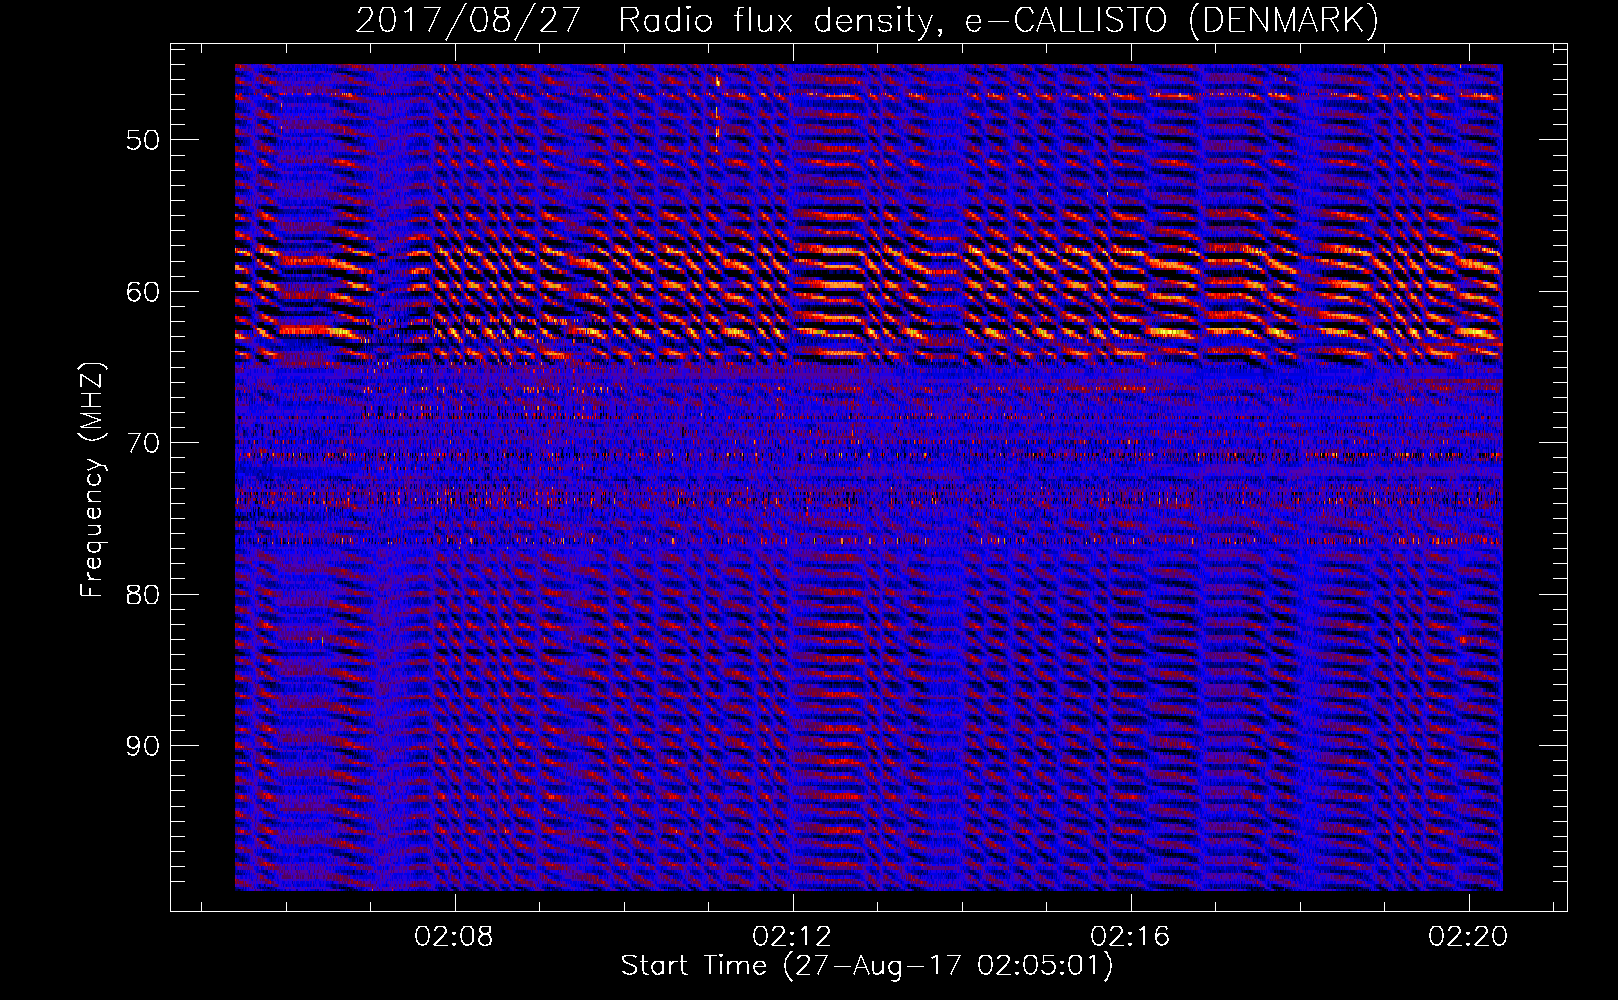Click the 50 frequency tick label
Viewport: 1618px width, 1000px height.
(142, 139)
